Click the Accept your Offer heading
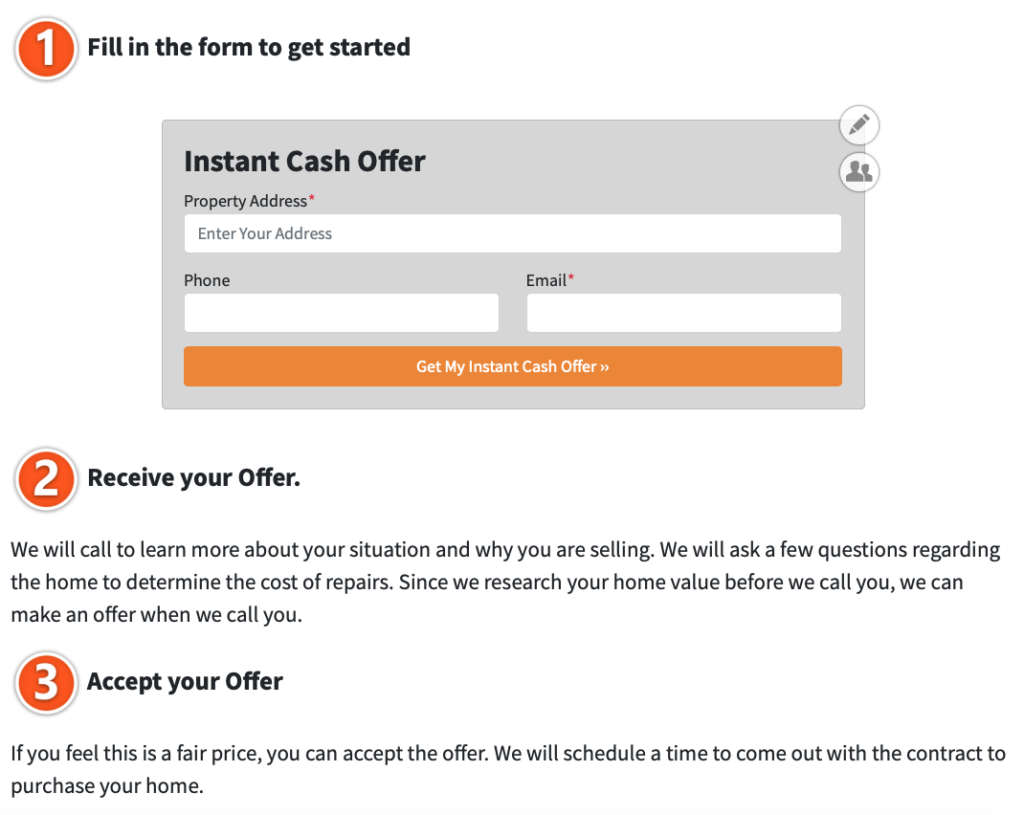This screenshot has height=815, width=1024. (x=185, y=682)
